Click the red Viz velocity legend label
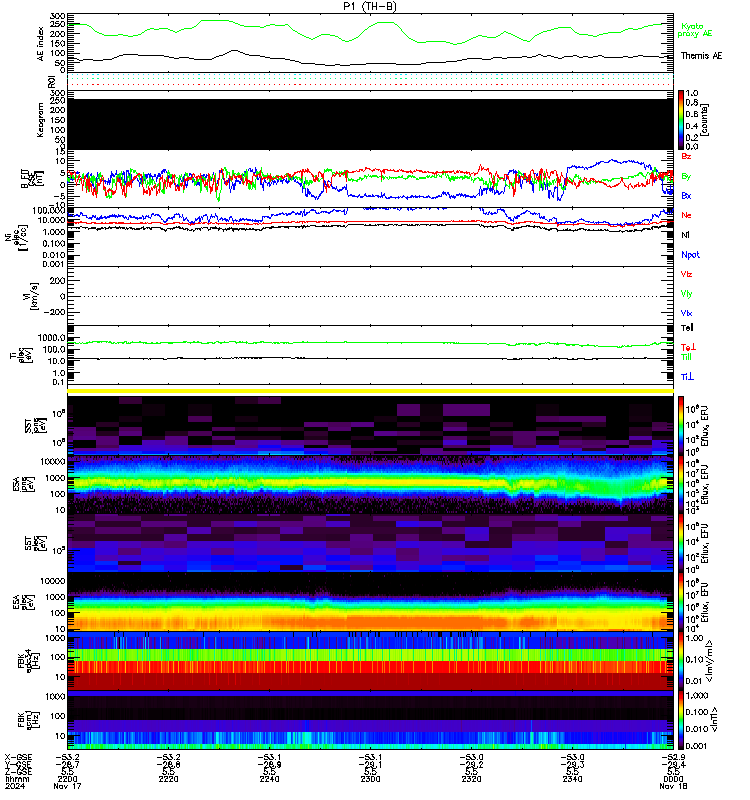750x800 pixels. [x=686, y=274]
